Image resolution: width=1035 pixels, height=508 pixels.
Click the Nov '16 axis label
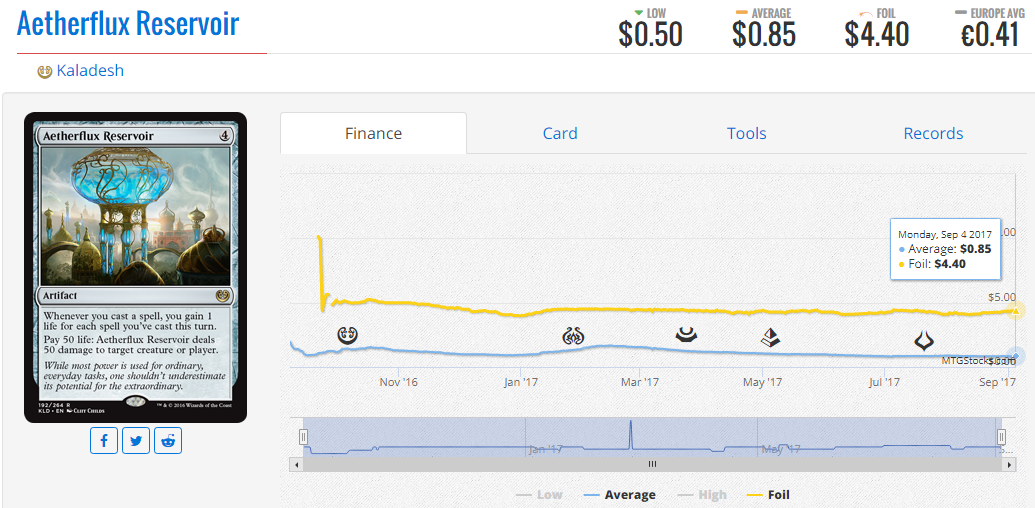point(399,382)
